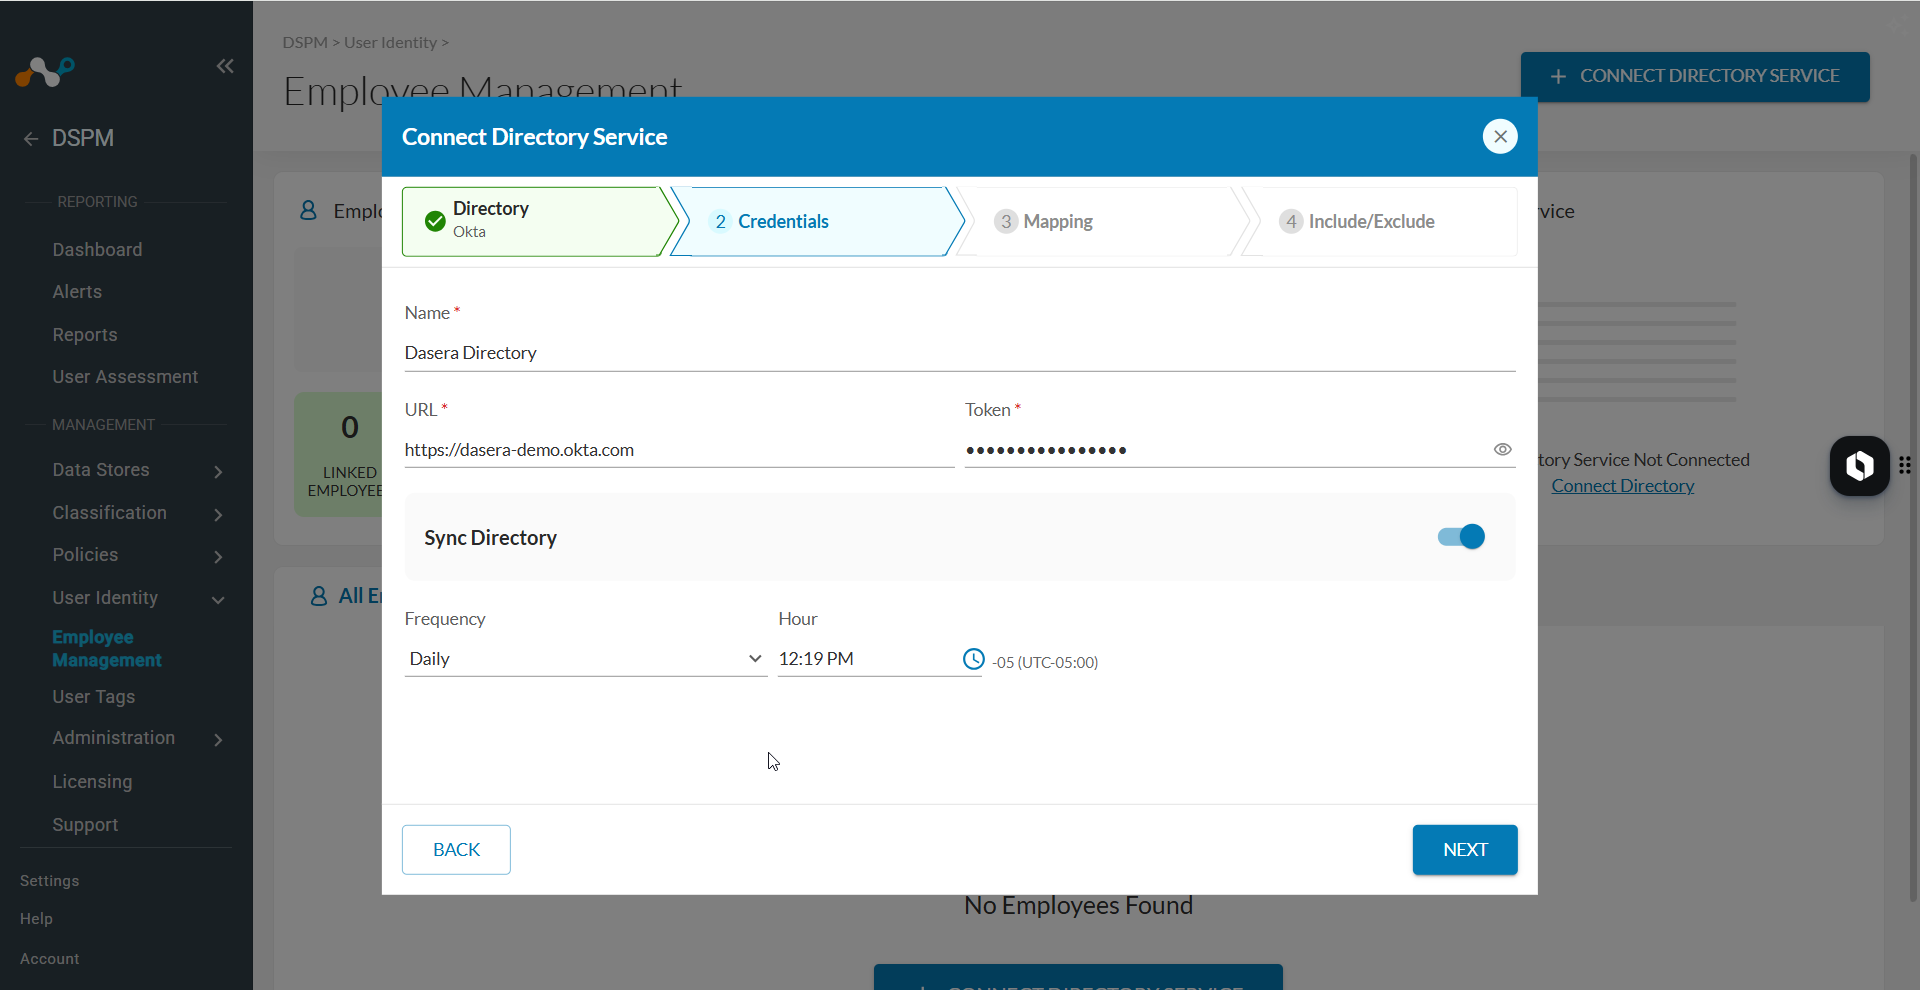This screenshot has width=1920, height=990.
Task: Open the clock time picker icon
Action: coord(973,658)
